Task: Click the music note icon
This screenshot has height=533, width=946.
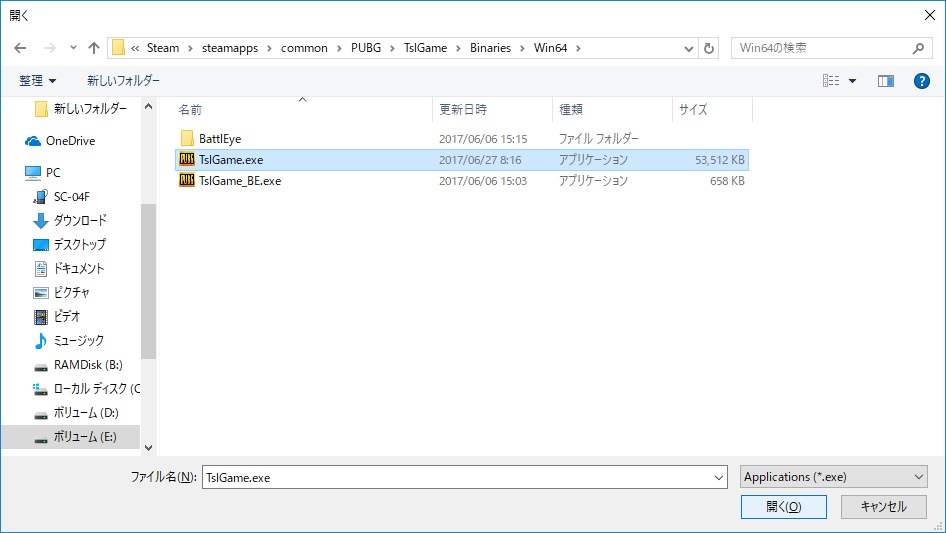Action: [x=40, y=341]
